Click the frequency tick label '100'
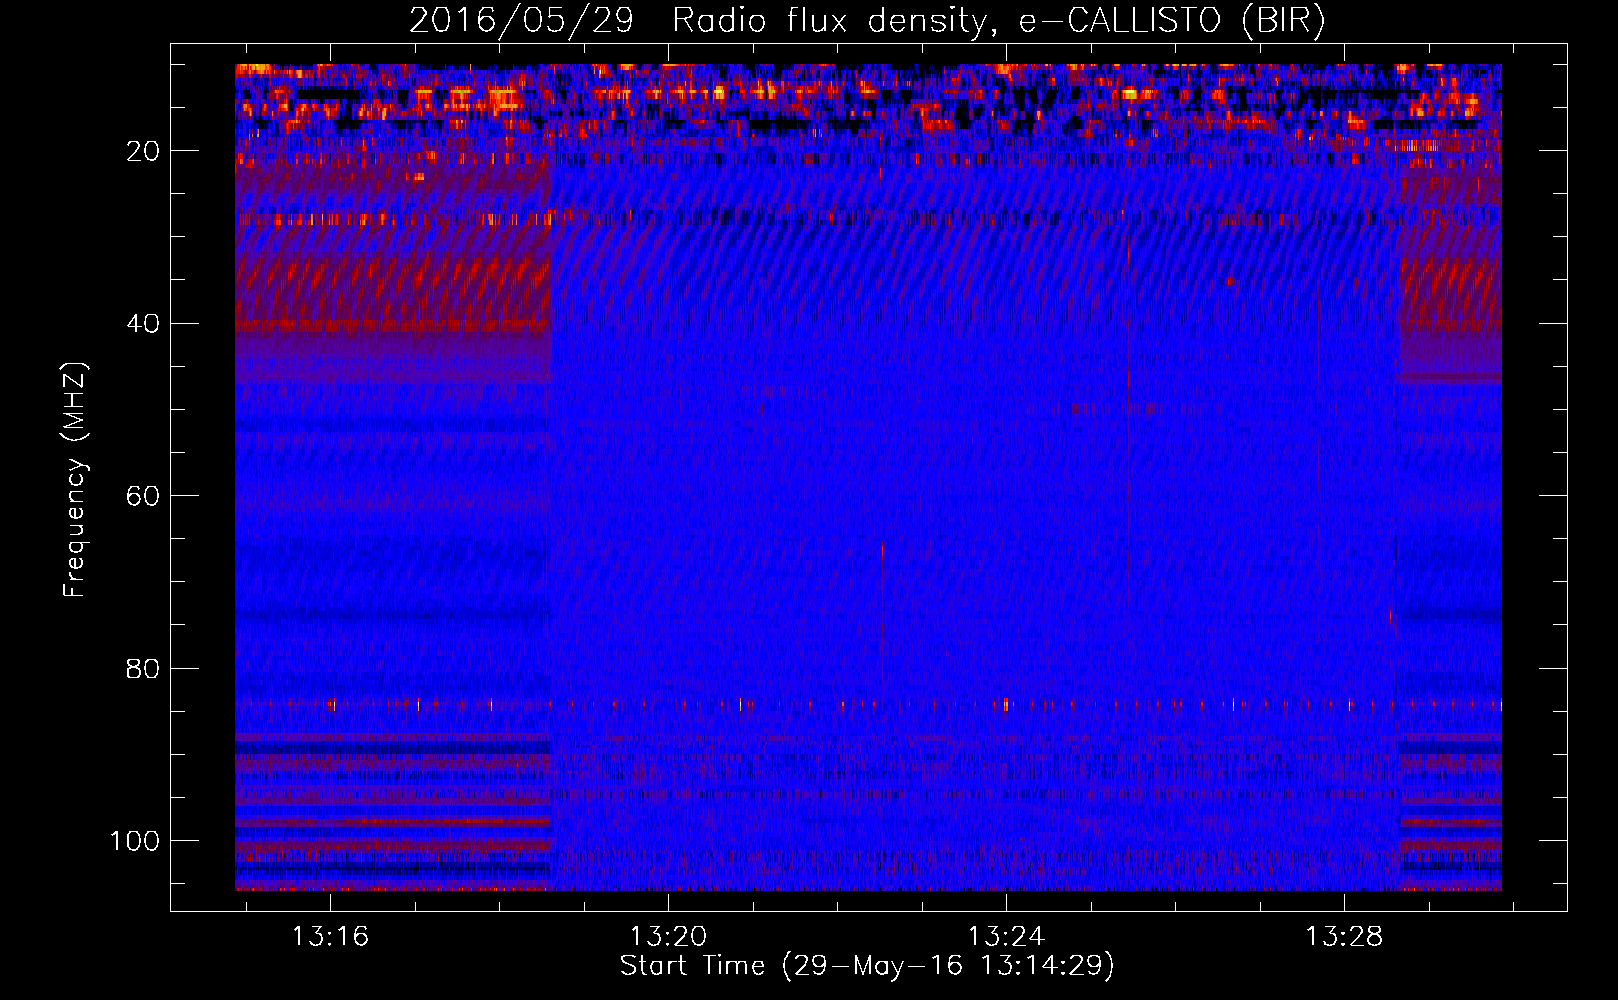Screen dimensions: 1618x1000 (x=136, y=841)
